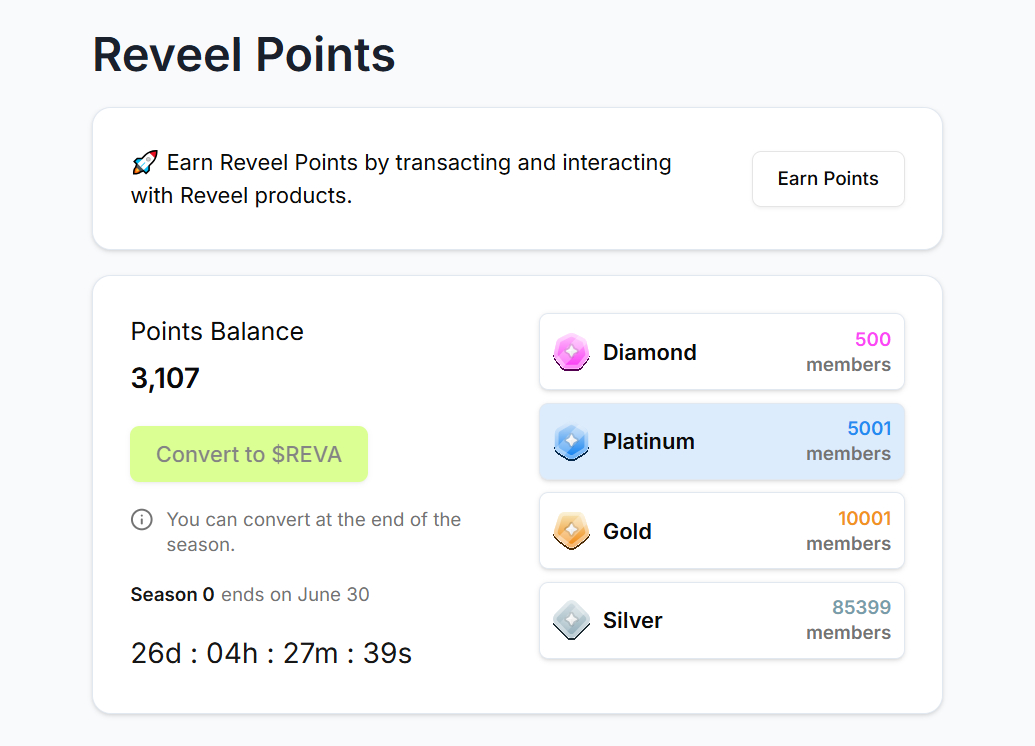The height and width of the screenshot is (746, 1035).
Task: Select the Diamond tier card
Action: coord(721,352)
